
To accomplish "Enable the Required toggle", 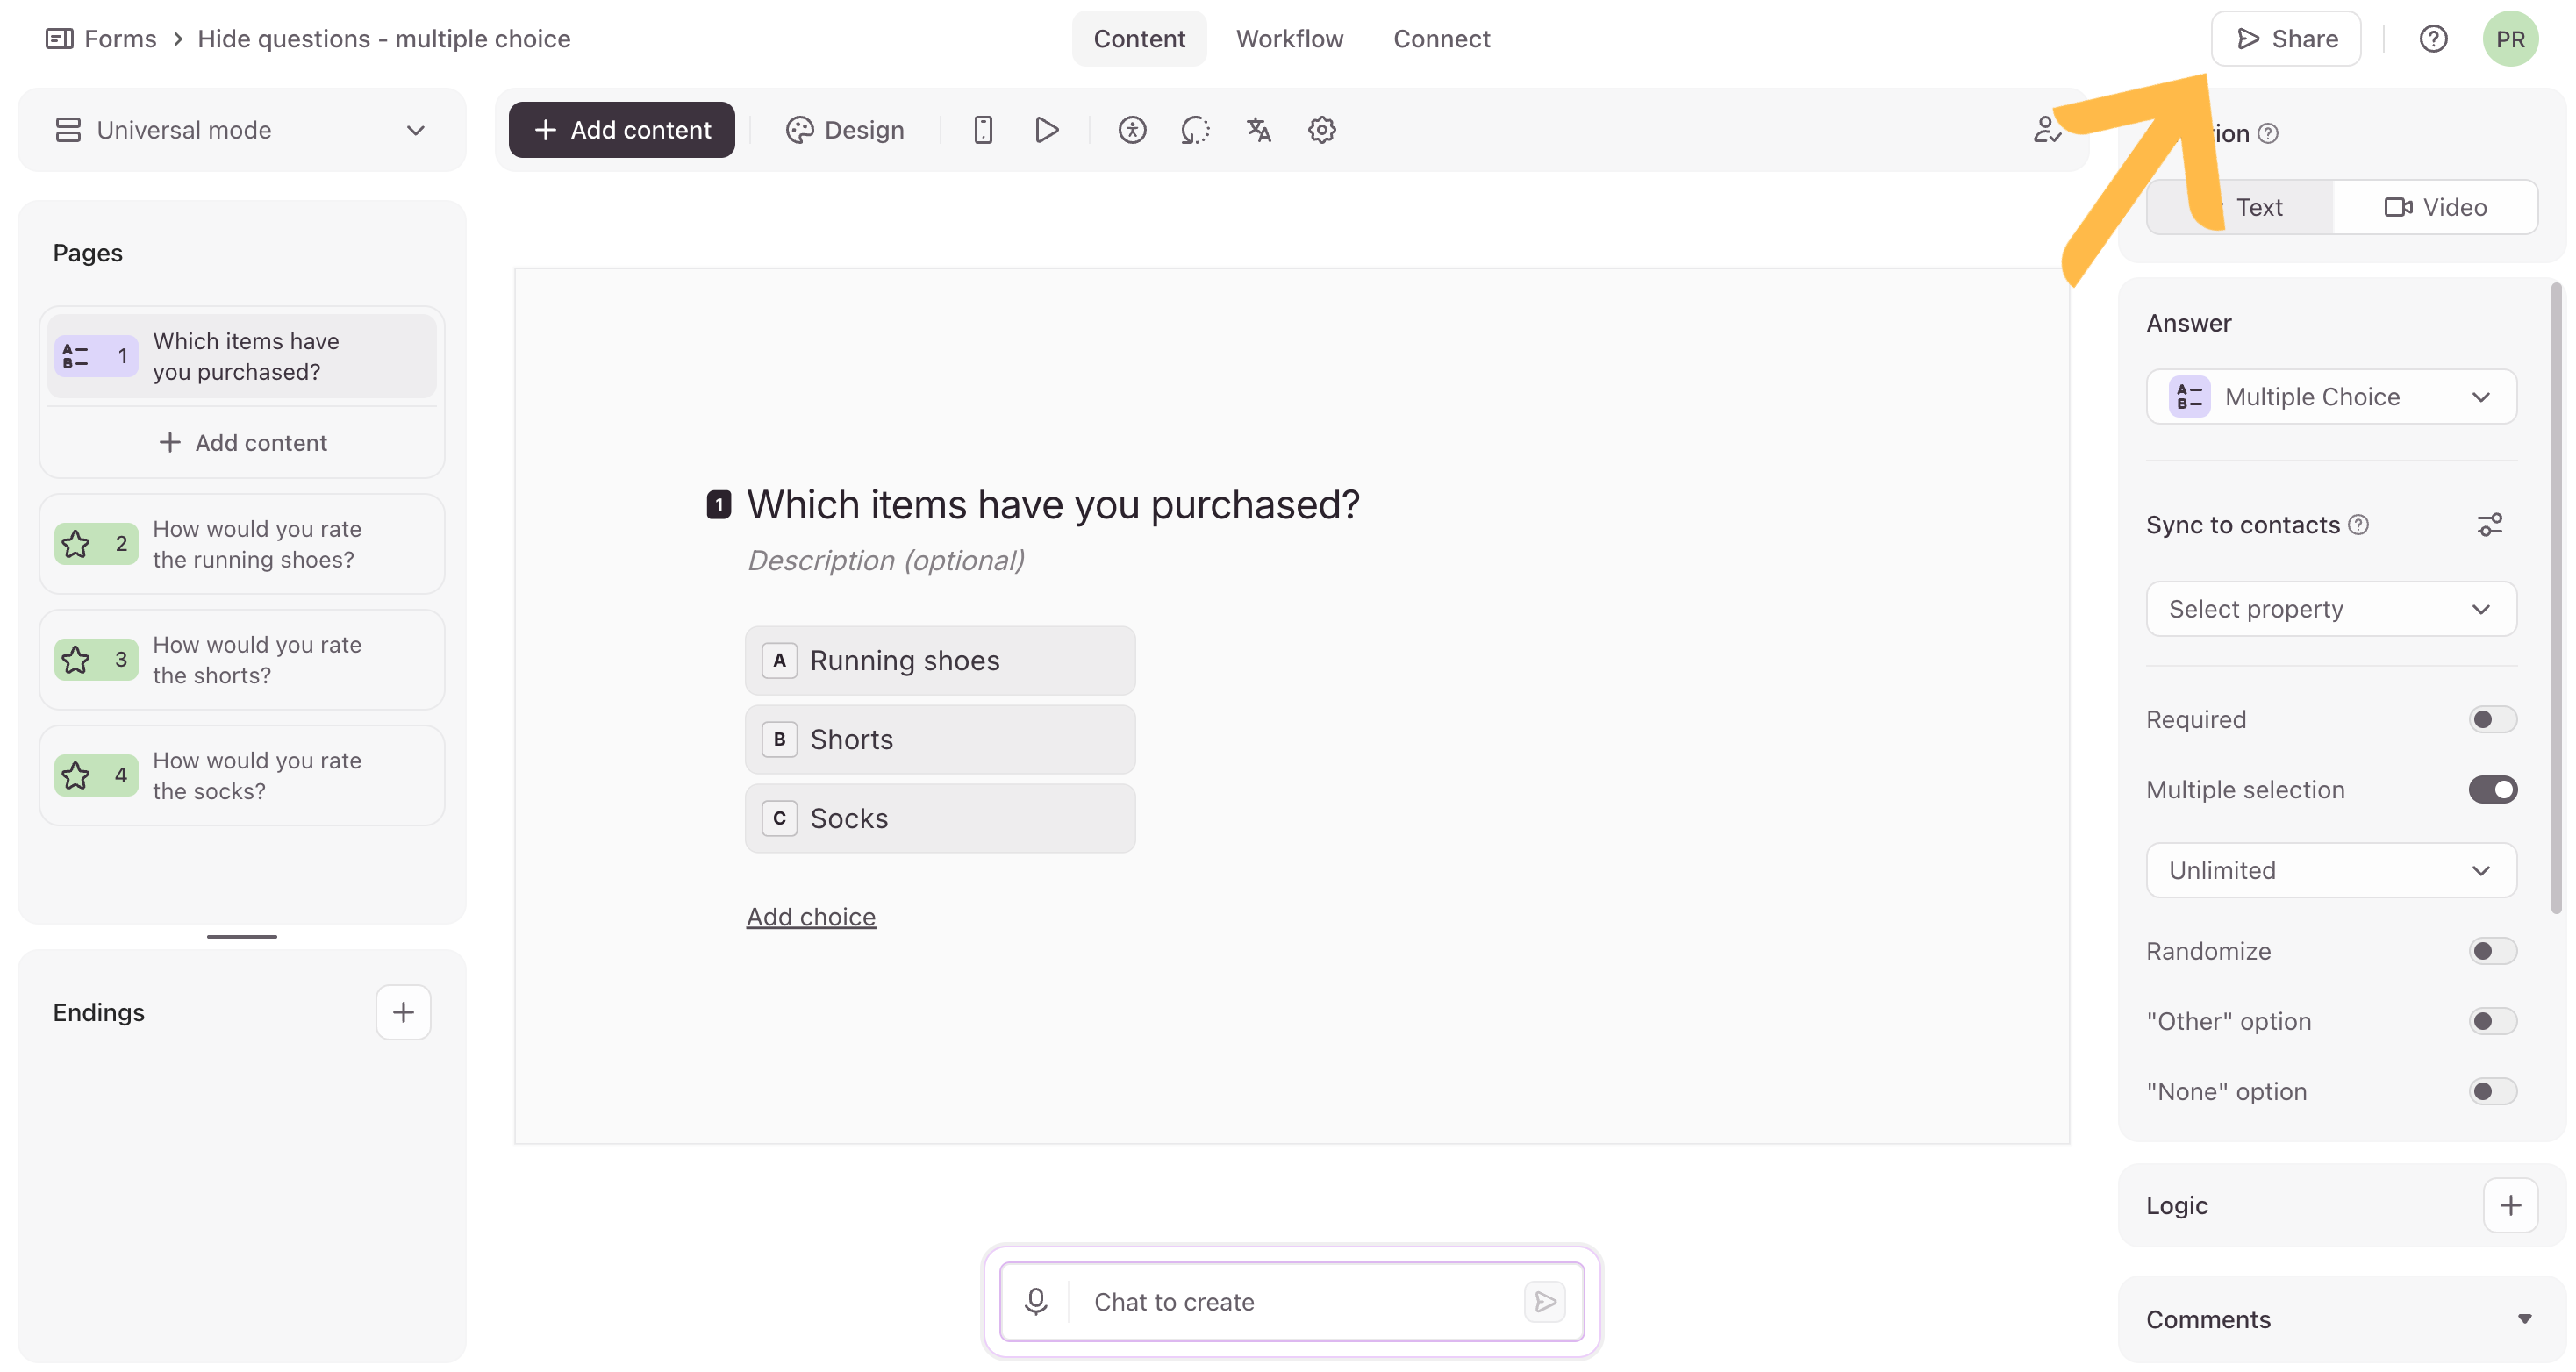I will coord(2492,720).
